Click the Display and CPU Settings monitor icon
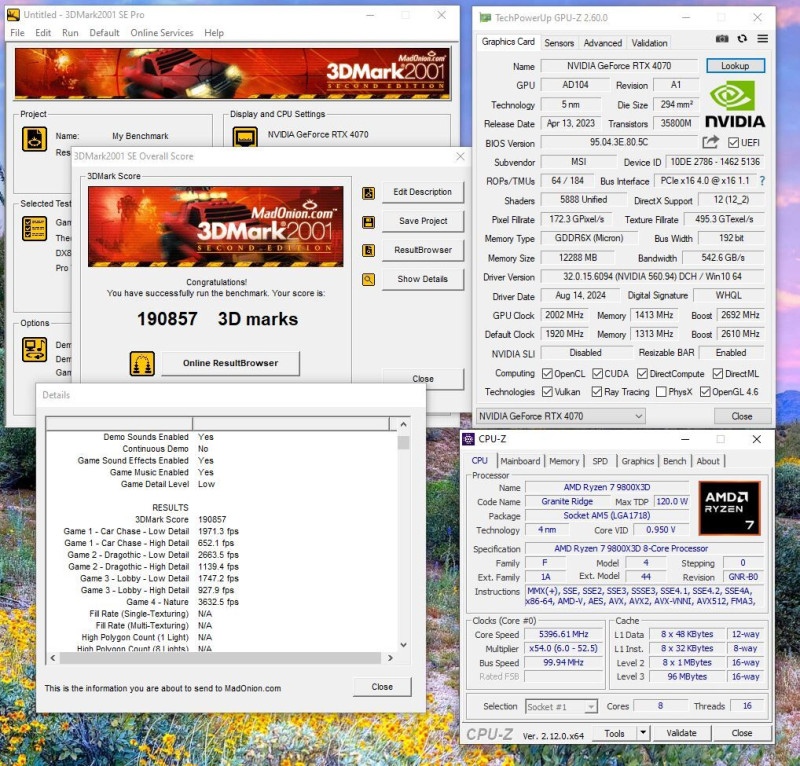 click(x=245, y=137)
